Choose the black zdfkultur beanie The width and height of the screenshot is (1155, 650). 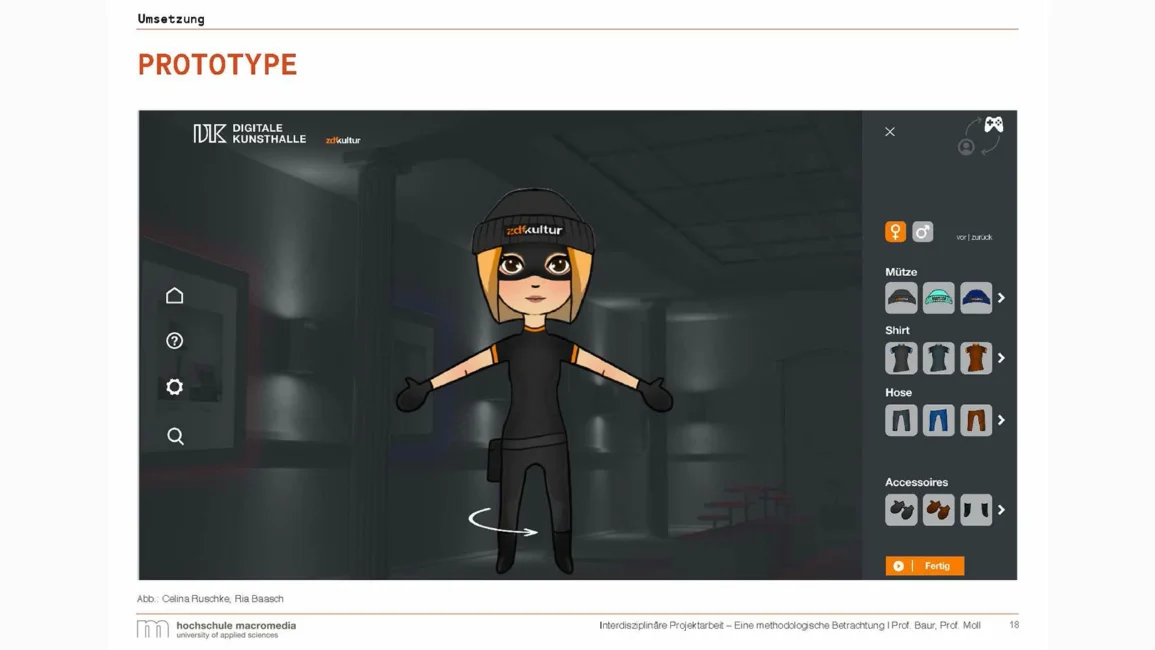pos(901,298)
